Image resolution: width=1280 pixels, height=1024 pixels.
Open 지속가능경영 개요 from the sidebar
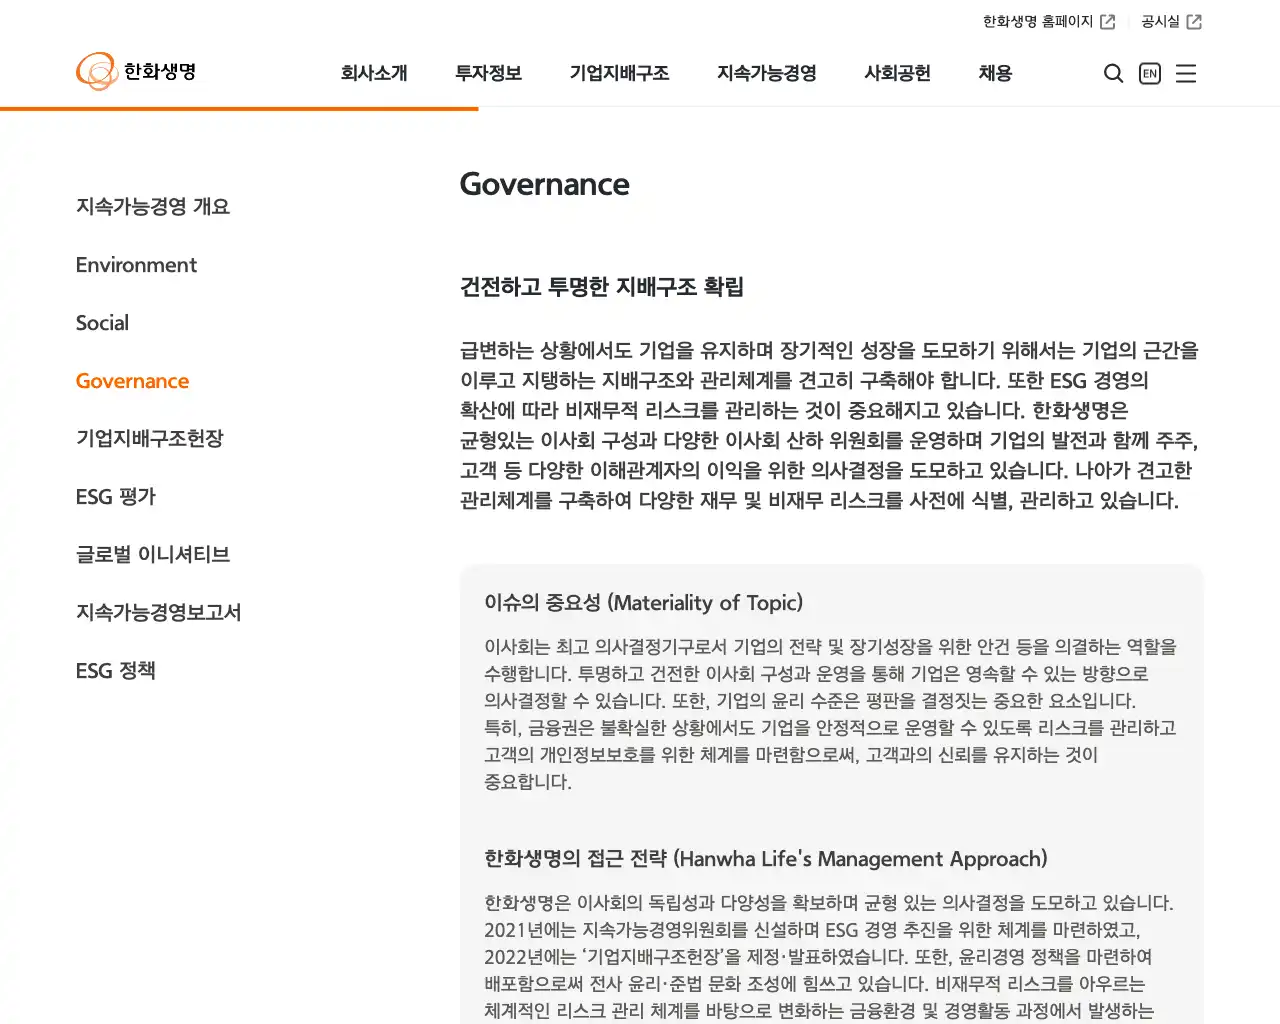(152, 206)
